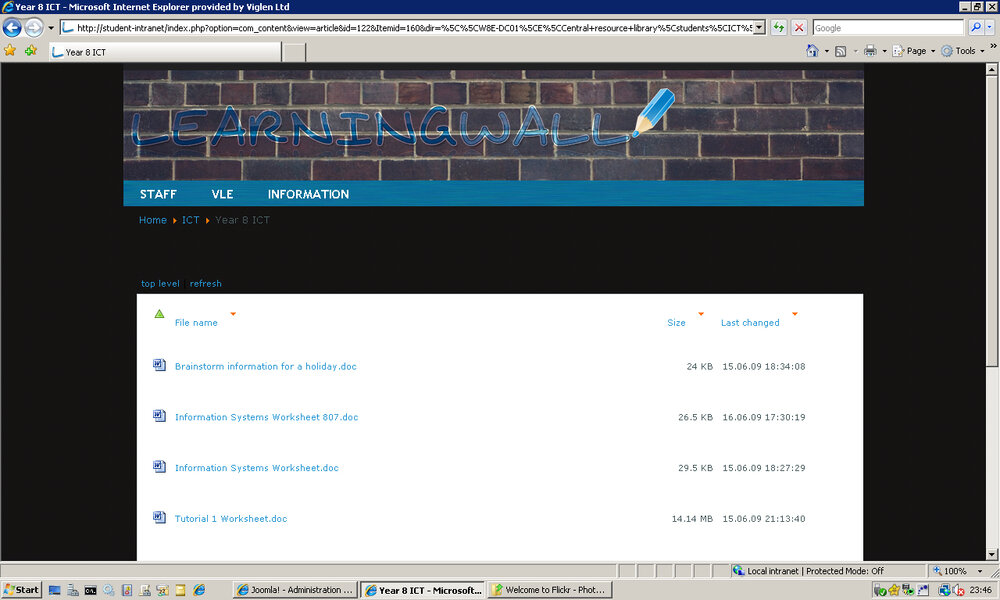Open Brainstorm information for a holiday.doc
1000x600 pixels.
265,367
